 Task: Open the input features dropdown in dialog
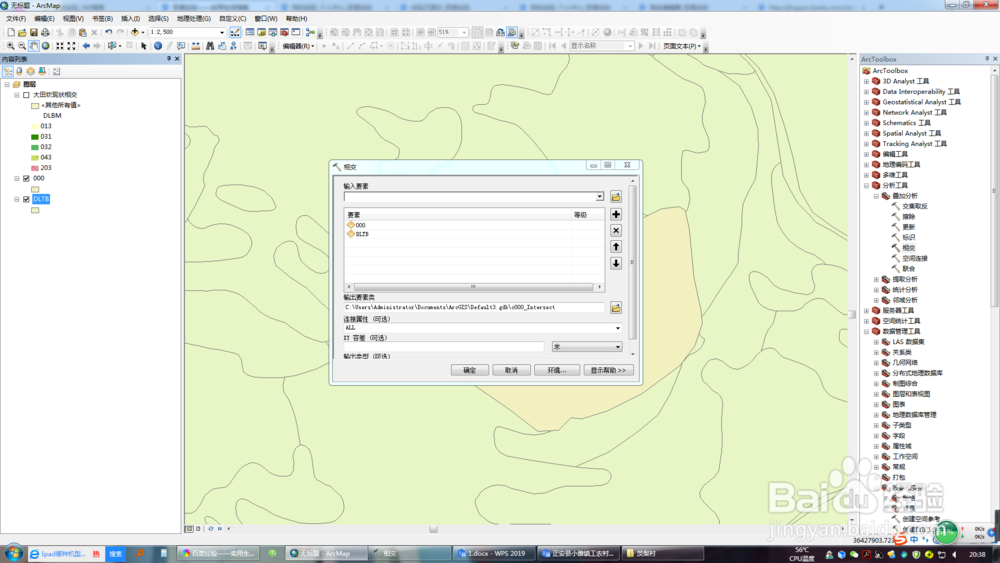599,197
